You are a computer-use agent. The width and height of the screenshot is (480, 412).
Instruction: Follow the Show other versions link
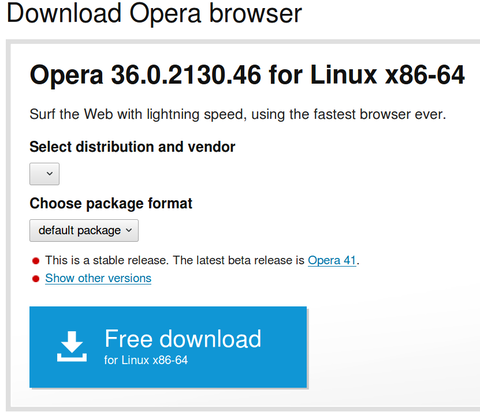[x=98, y=278]
